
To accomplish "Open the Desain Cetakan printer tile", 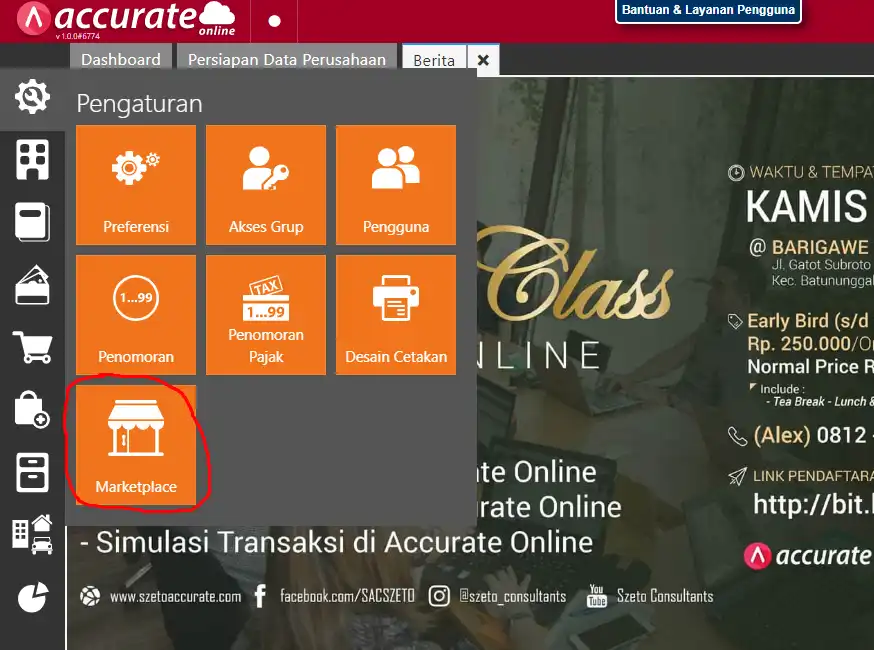I will 396,314.
